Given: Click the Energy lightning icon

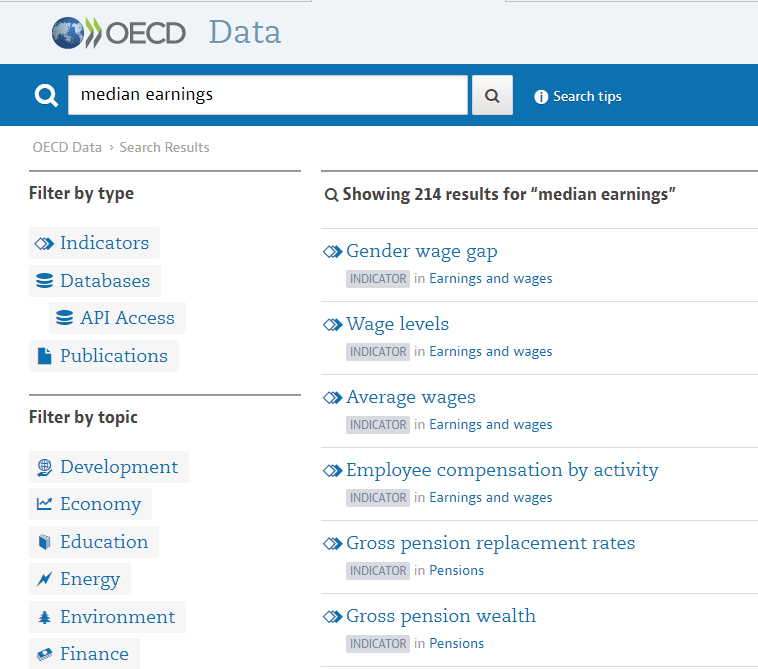Looking at the screenshot, I should click(44, 579).
